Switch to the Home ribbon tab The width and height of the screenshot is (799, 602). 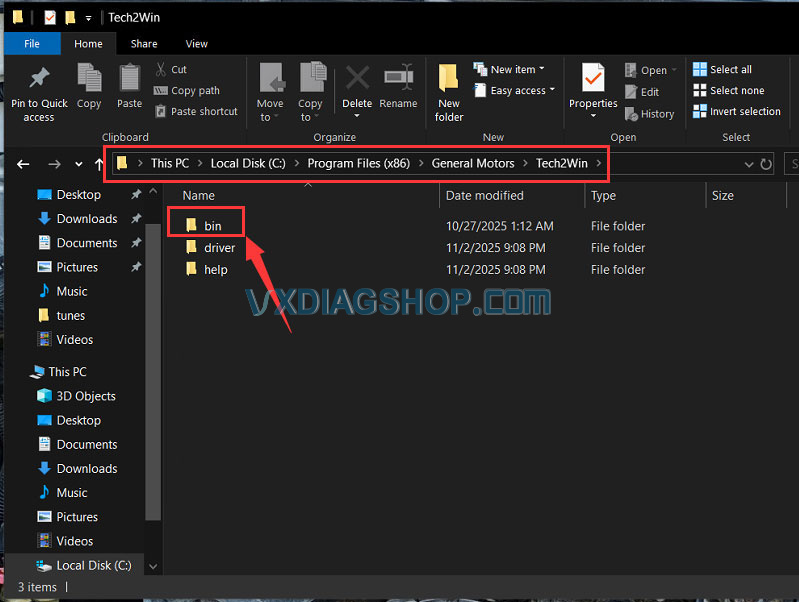[x=88, y=44]
